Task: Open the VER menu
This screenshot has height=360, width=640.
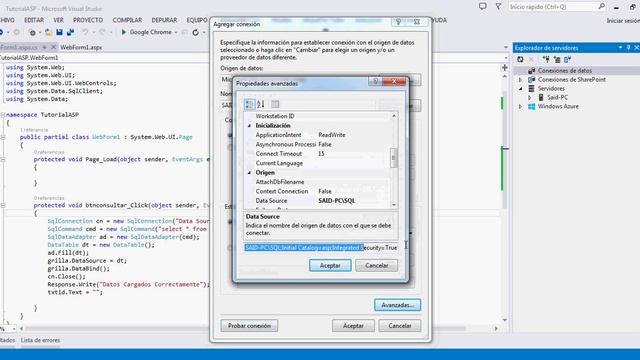Action: tap(58, 20)
